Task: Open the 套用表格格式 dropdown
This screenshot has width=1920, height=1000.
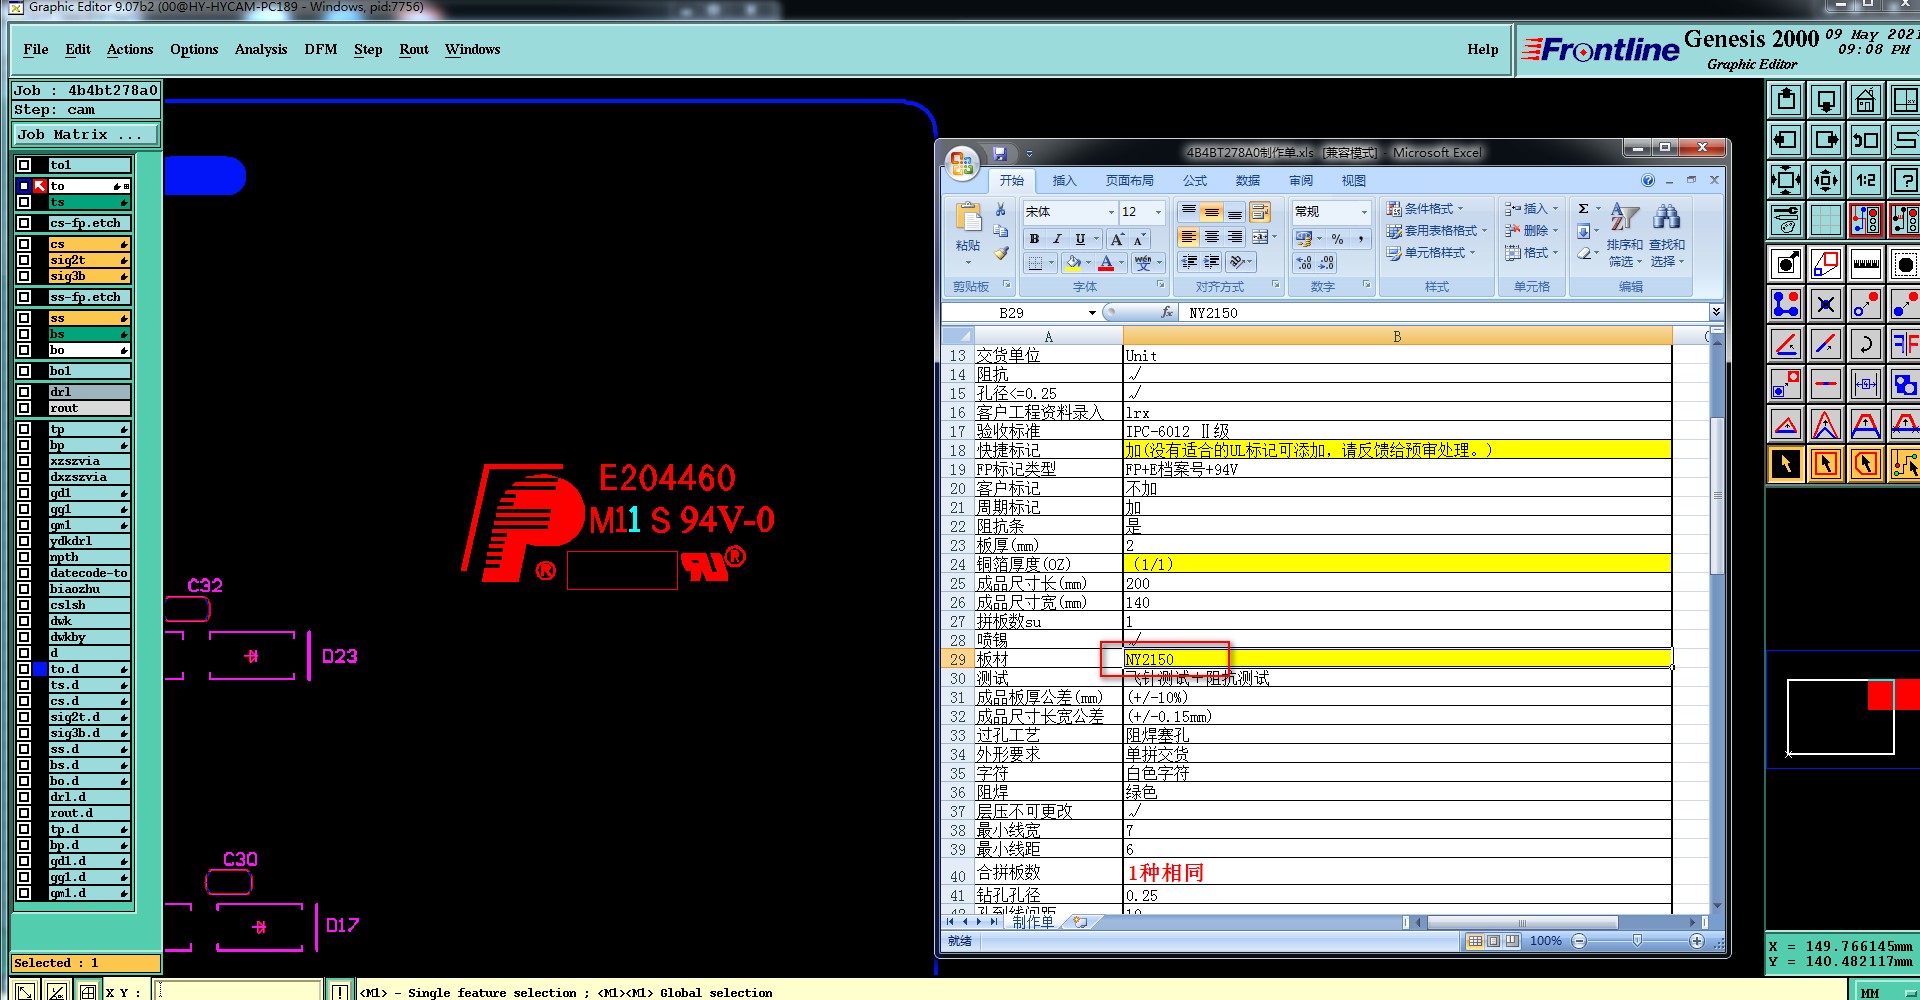Action: pyautogui.click(x=1437, y=231)
